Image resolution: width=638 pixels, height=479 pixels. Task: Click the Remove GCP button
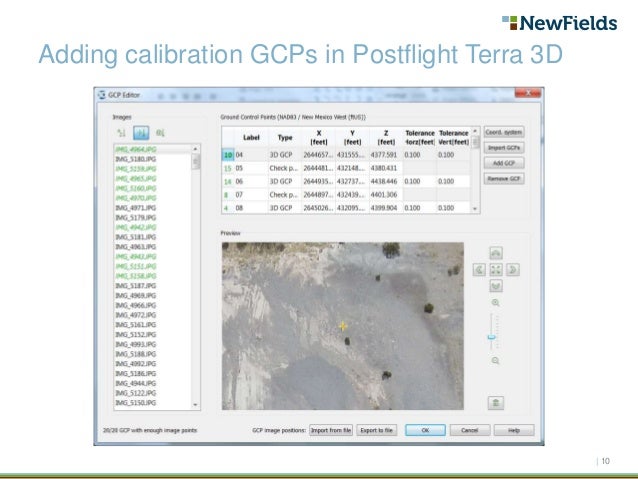(504, 179)
